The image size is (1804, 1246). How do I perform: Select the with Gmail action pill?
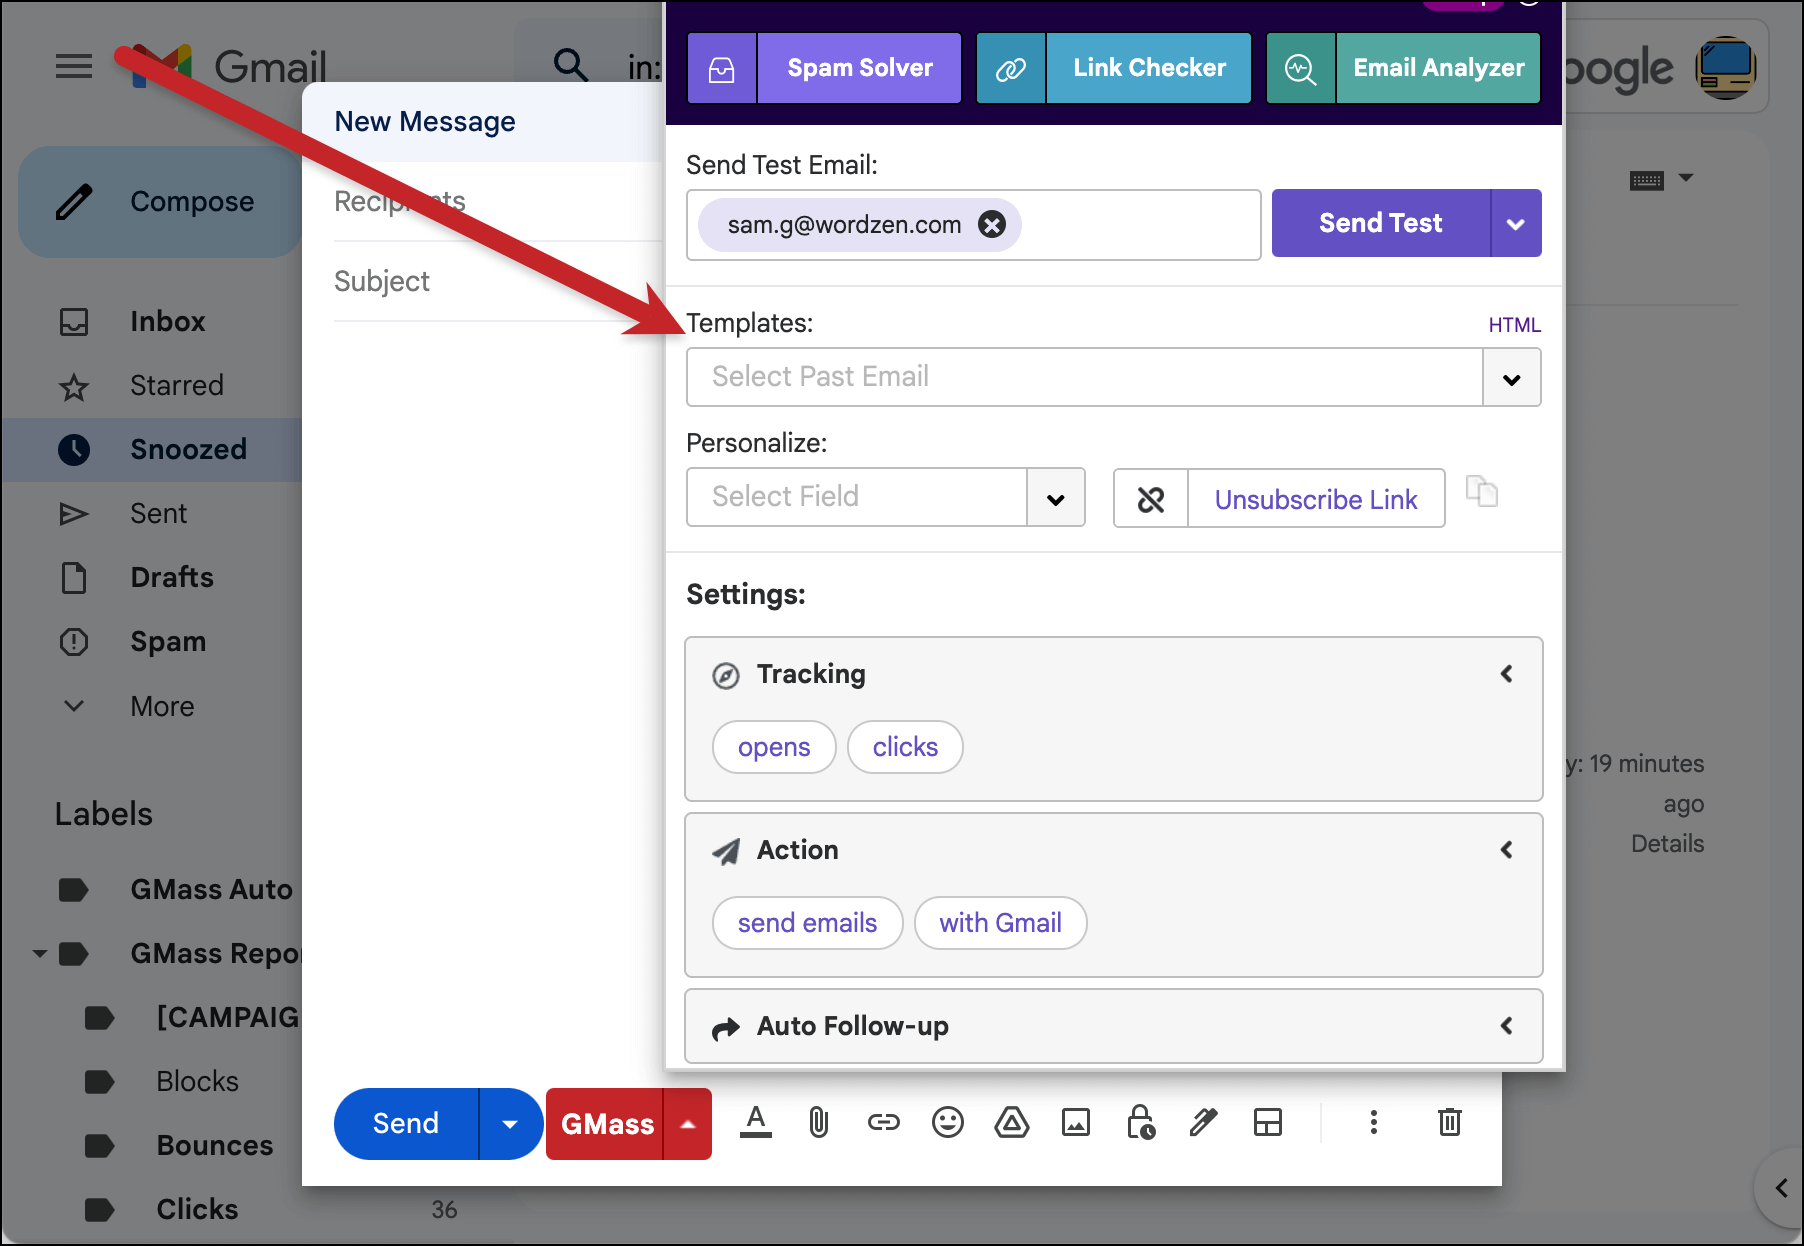click(x=1000, y=923)
